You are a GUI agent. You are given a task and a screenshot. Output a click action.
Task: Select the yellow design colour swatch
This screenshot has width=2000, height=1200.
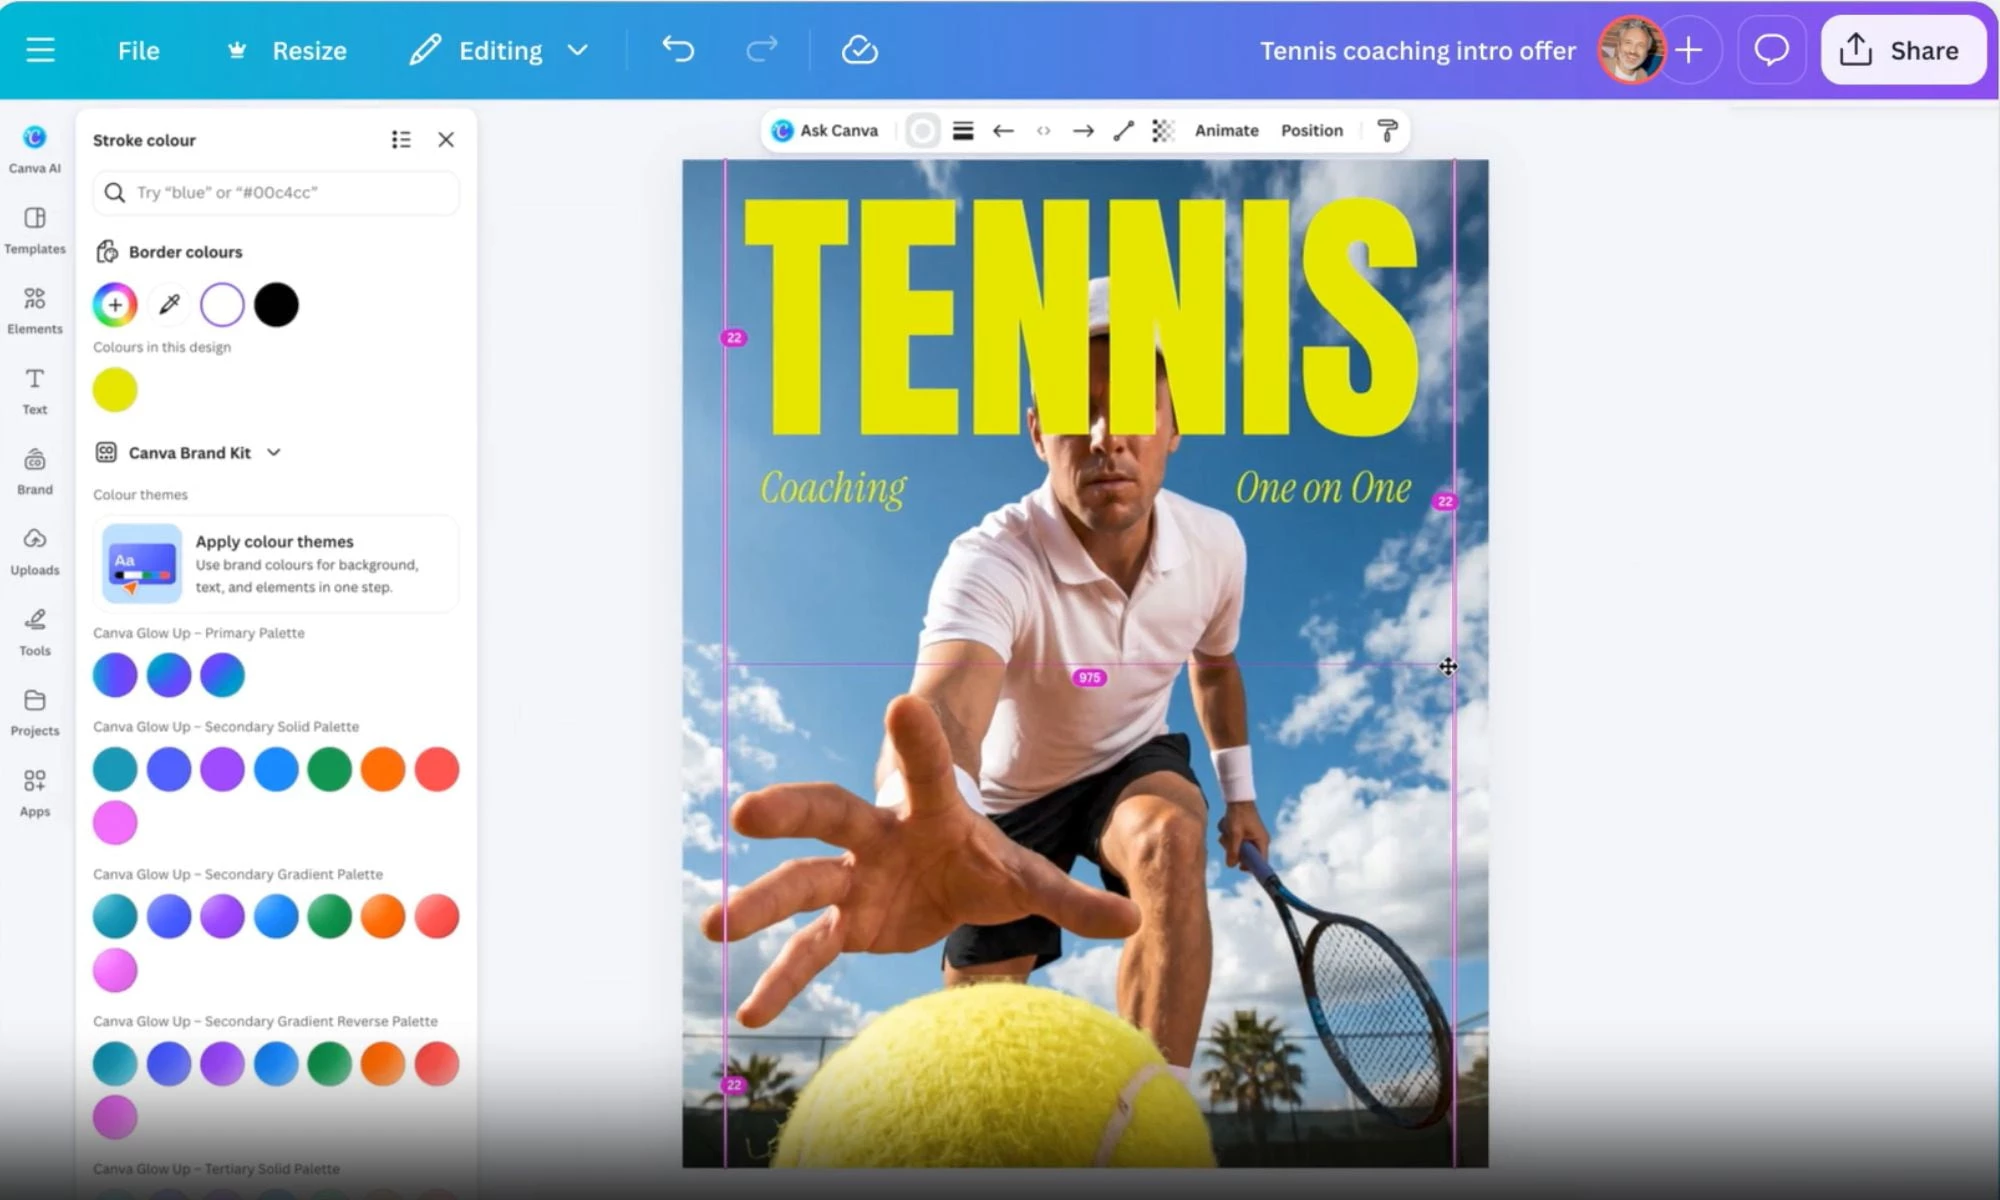click(115, 390)
